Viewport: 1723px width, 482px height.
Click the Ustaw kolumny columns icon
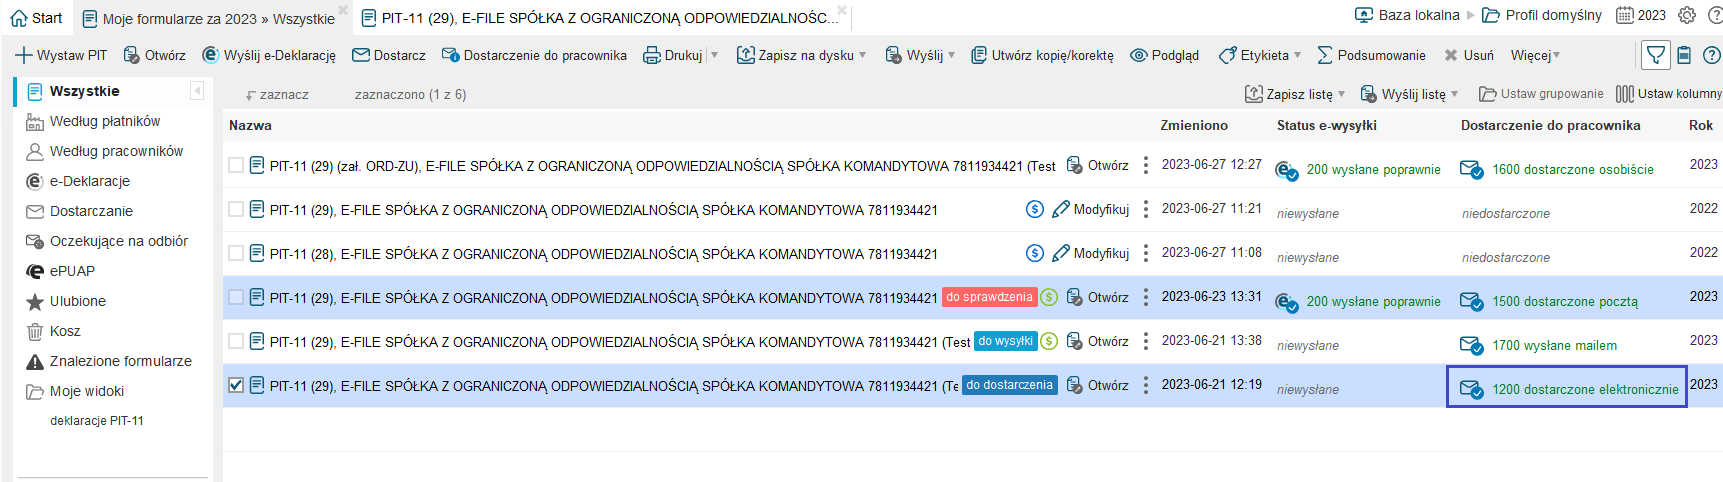click(1625, 94)
